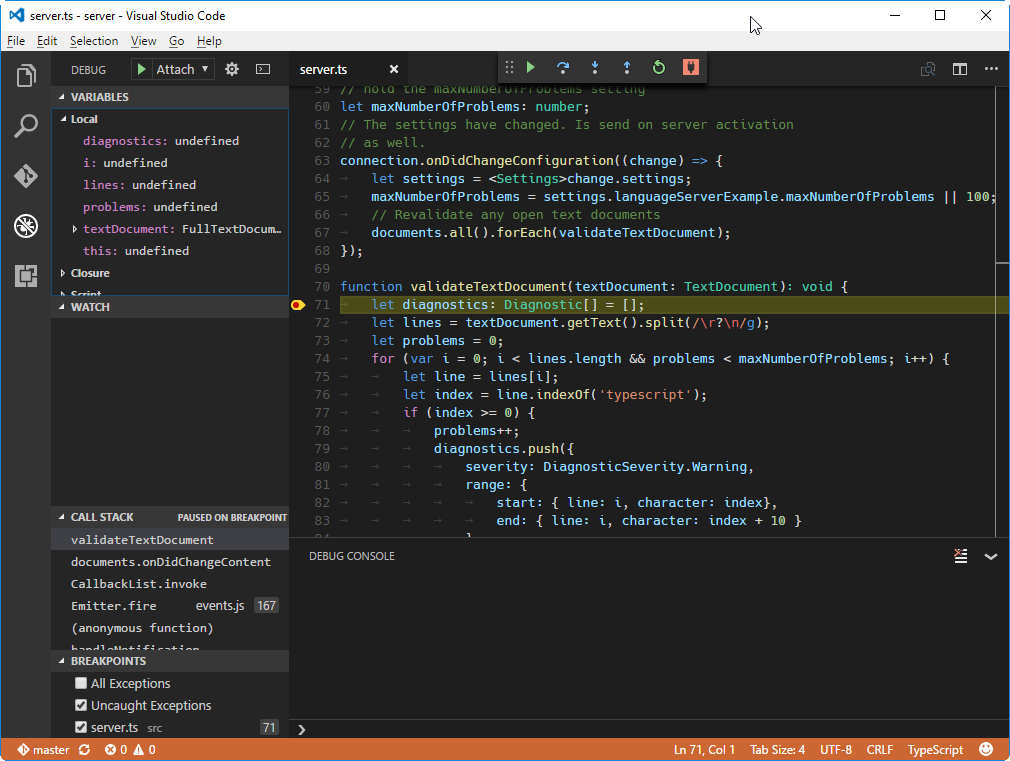Toggle the server.ts breakpoint checkbox
The width and height of the screenshot is (1010, 761).
point(80,727)
